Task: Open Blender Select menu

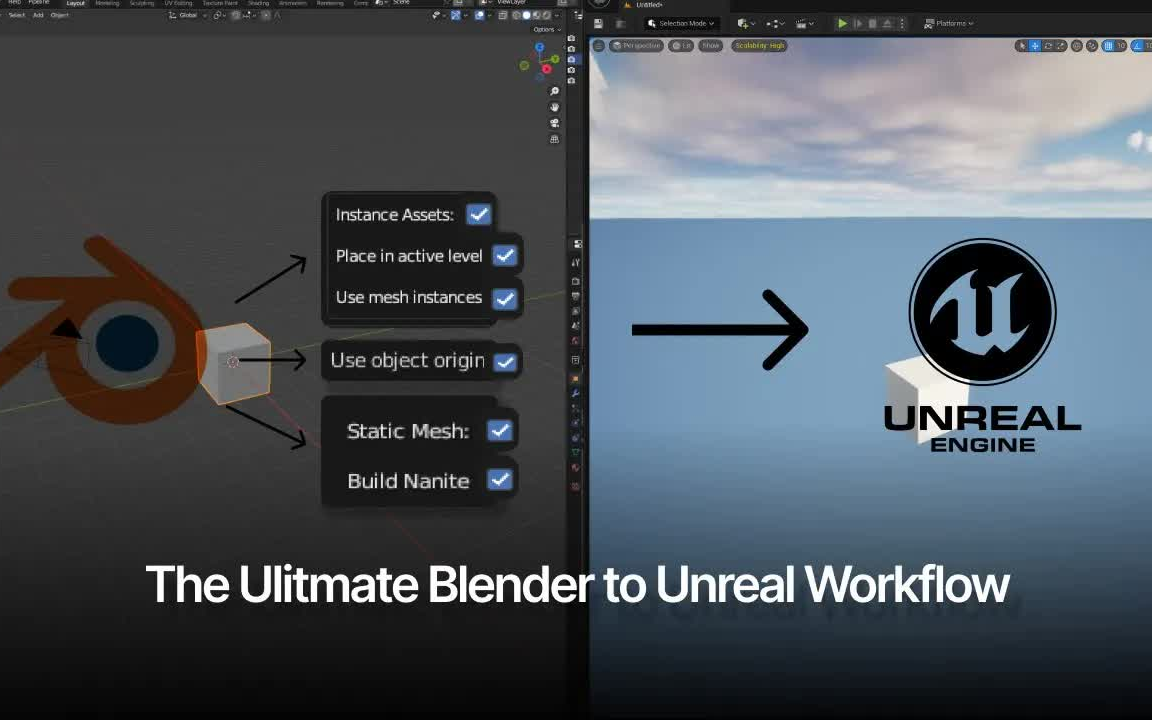Action: [16, 15]
